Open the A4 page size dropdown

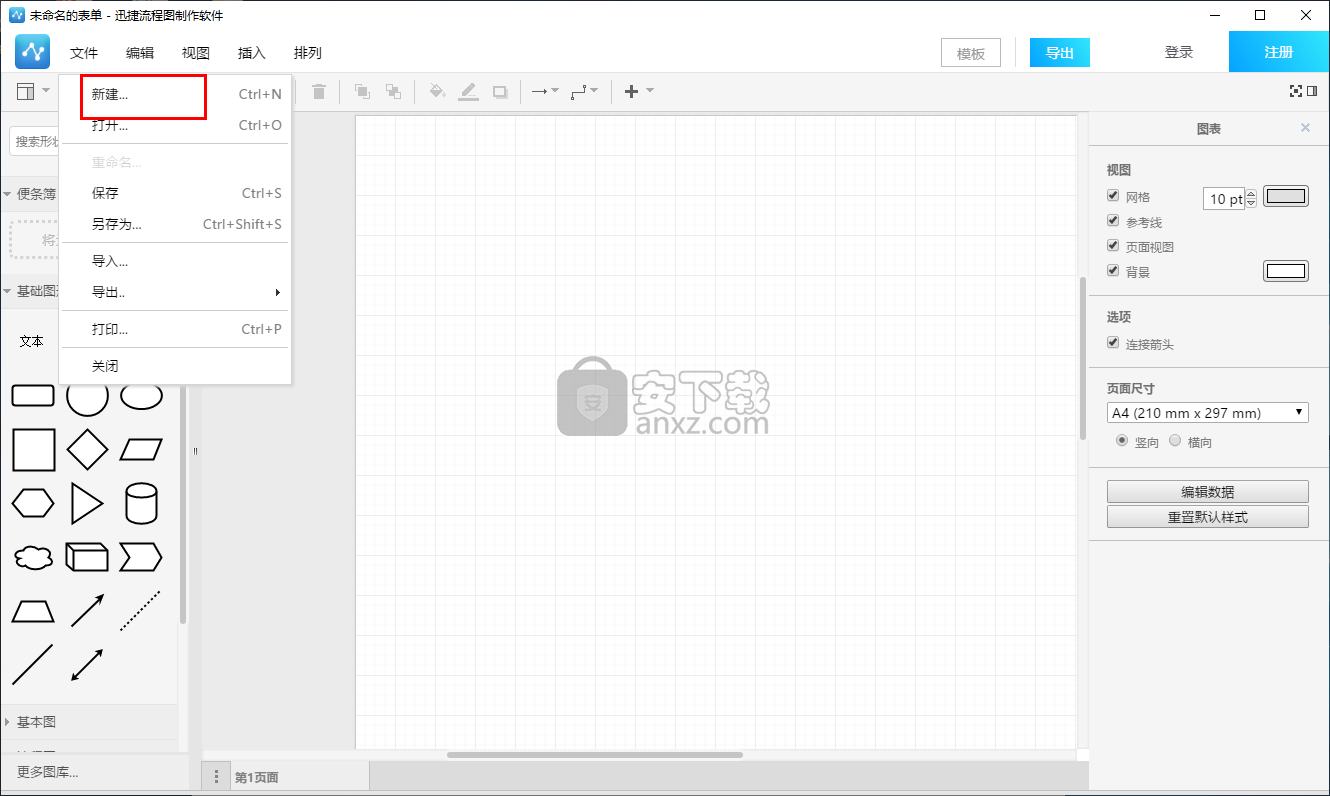coord(1208,413)
